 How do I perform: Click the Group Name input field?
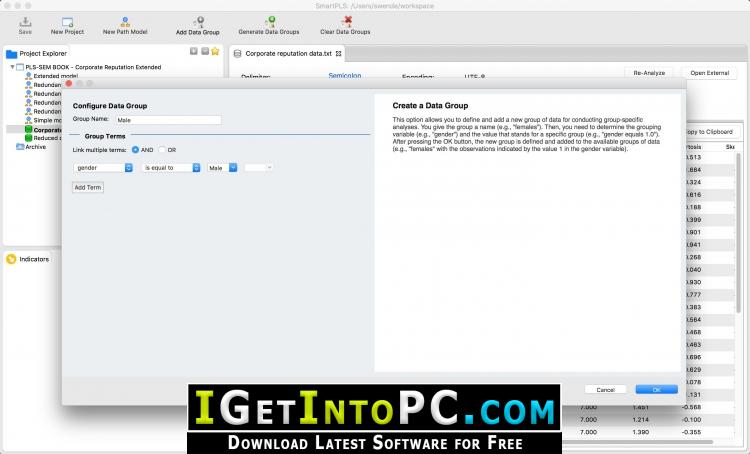pyautogui.click(x=168, y=120)
